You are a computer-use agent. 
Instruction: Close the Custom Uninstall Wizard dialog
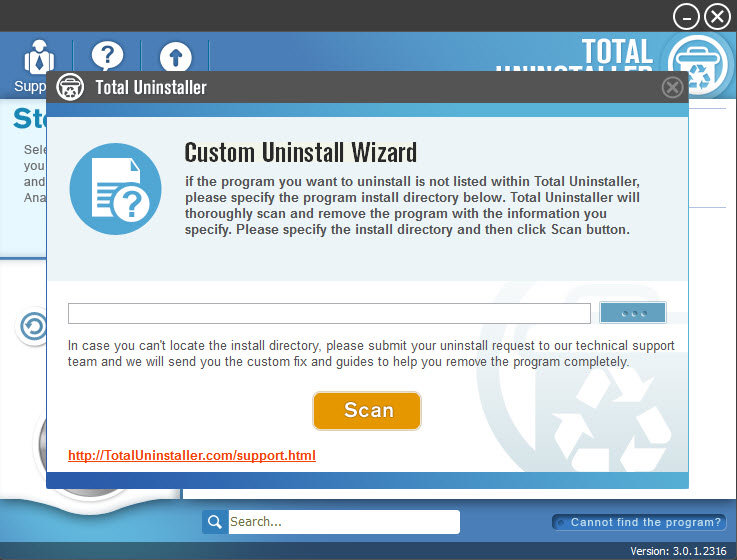pos(672,87)
